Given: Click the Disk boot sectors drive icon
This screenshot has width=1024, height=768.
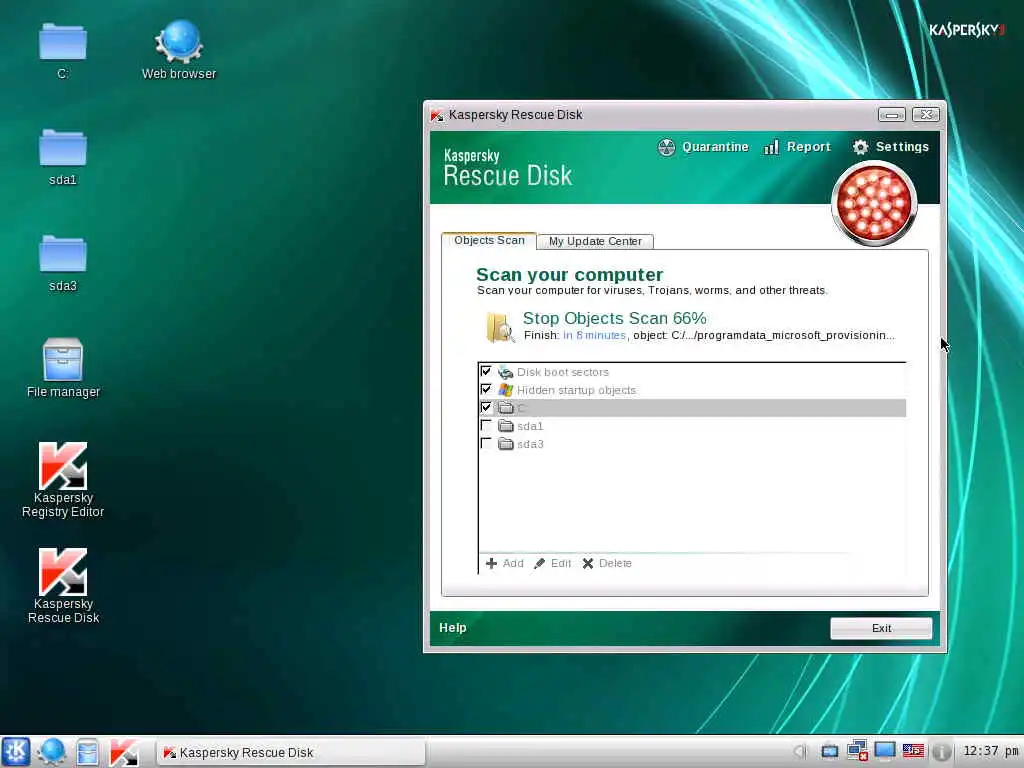Looking at the screenshot, I should [505, 372].
